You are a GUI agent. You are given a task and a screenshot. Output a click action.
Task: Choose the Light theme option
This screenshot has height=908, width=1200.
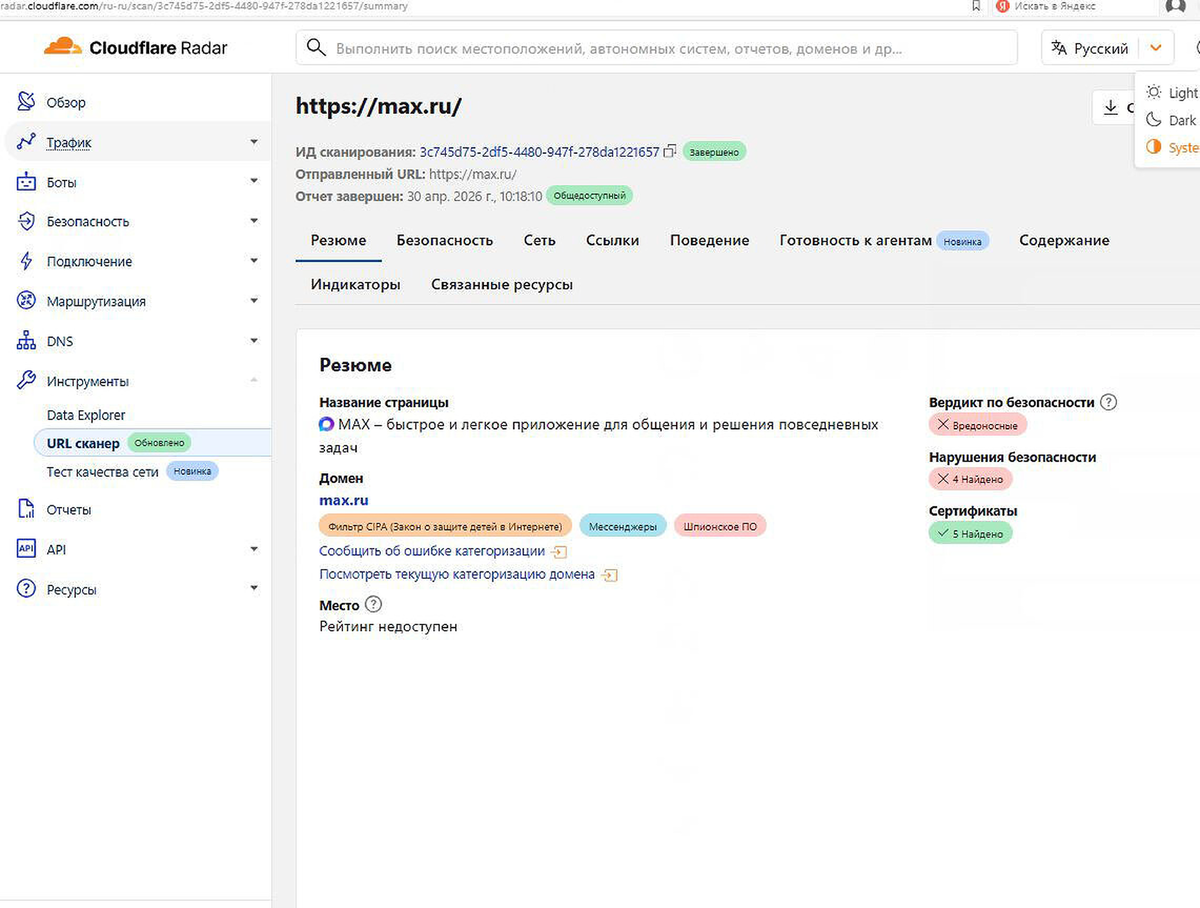pyautogui.click(x=1171, y=92)
